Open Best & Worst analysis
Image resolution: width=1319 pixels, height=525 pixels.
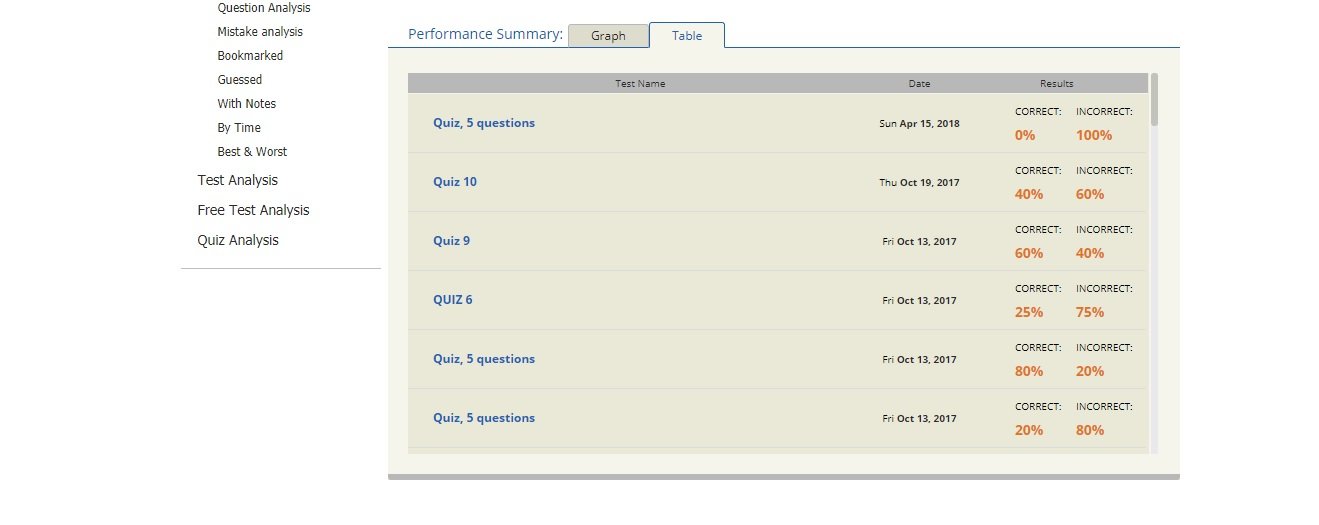tap(252, 152)
